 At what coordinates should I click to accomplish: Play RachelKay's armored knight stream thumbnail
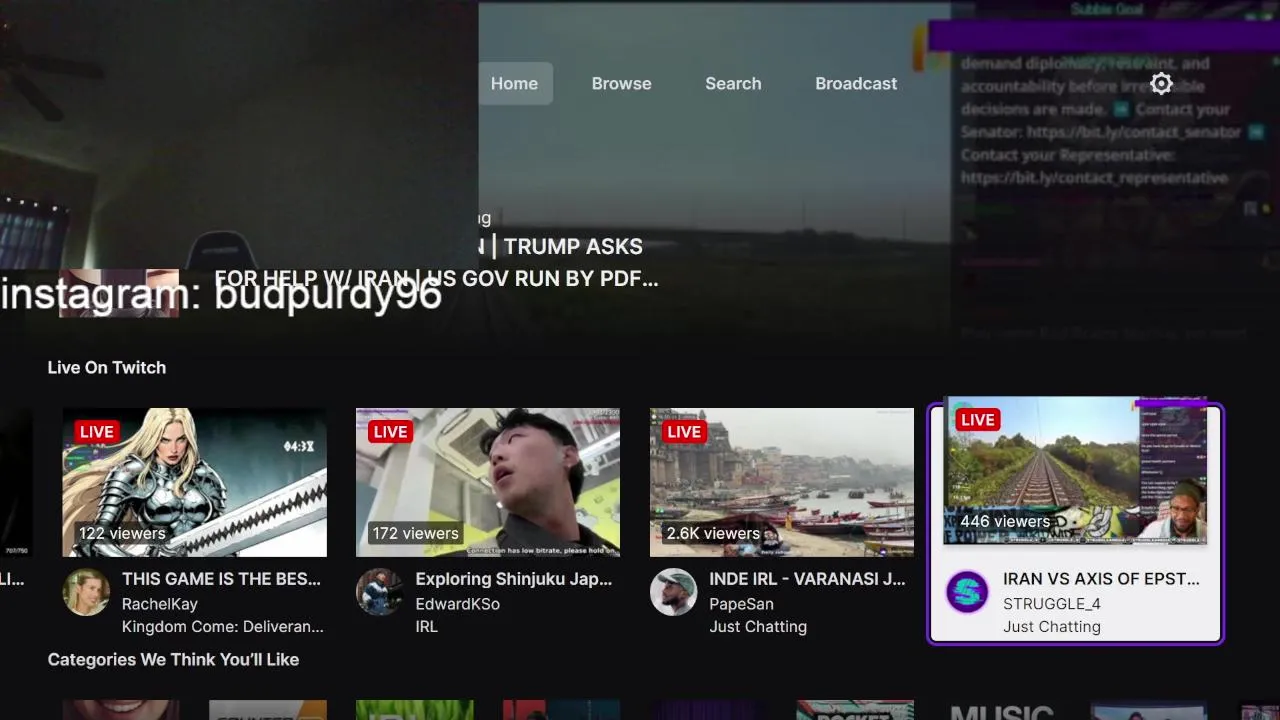pos(195,482)
